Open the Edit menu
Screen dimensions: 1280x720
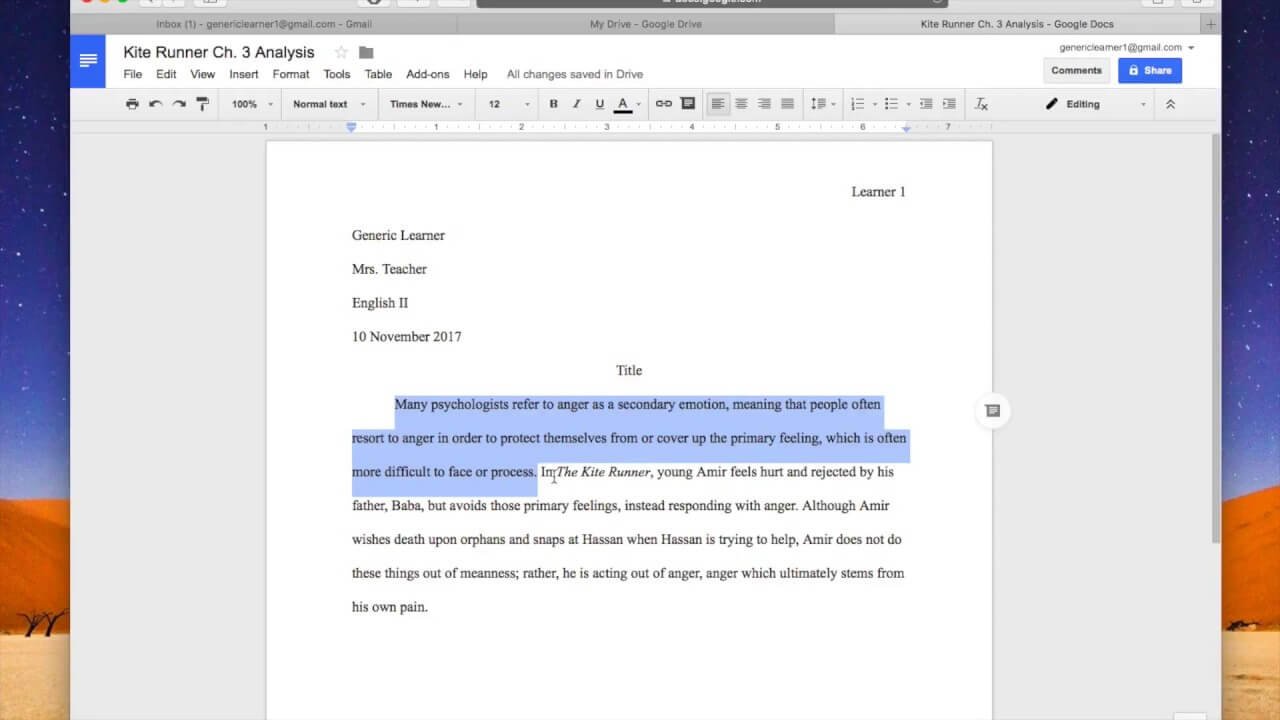[x=166, y=74]
